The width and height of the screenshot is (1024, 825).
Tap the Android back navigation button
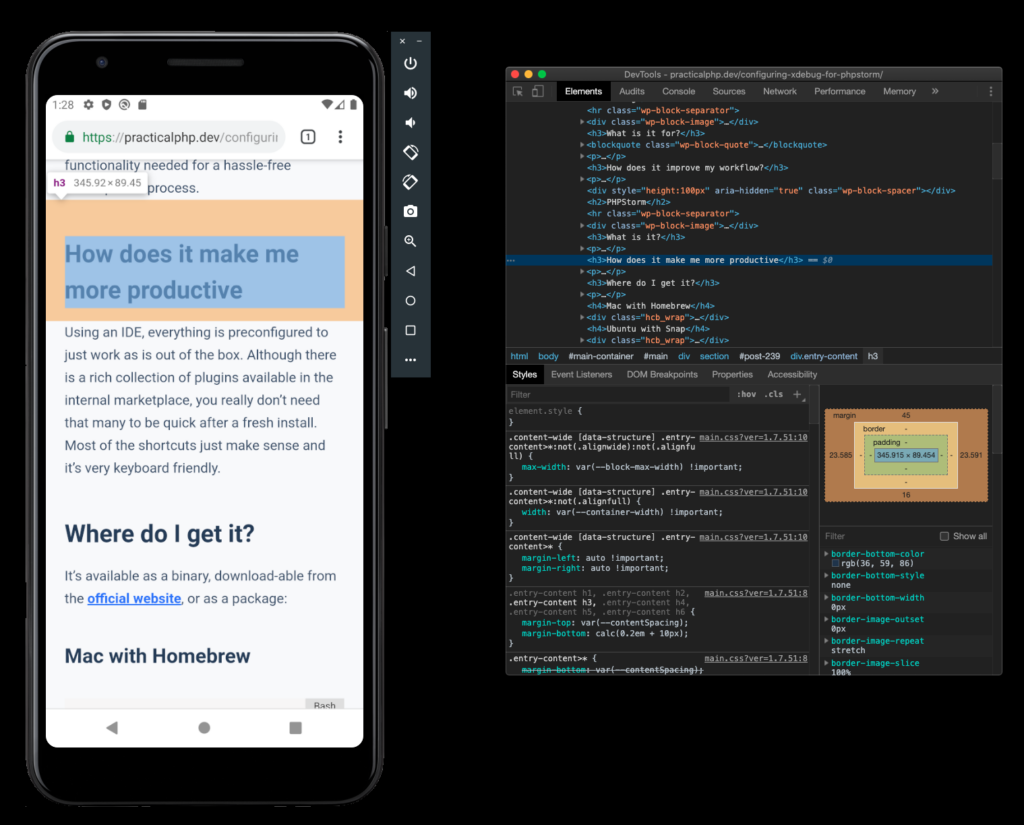point(112,727)
